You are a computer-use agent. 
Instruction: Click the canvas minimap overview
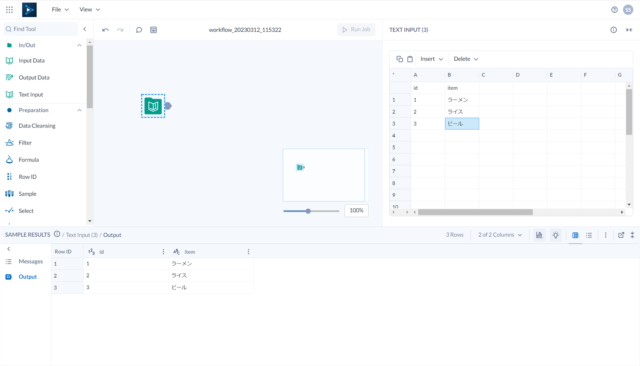pos(324,175)
